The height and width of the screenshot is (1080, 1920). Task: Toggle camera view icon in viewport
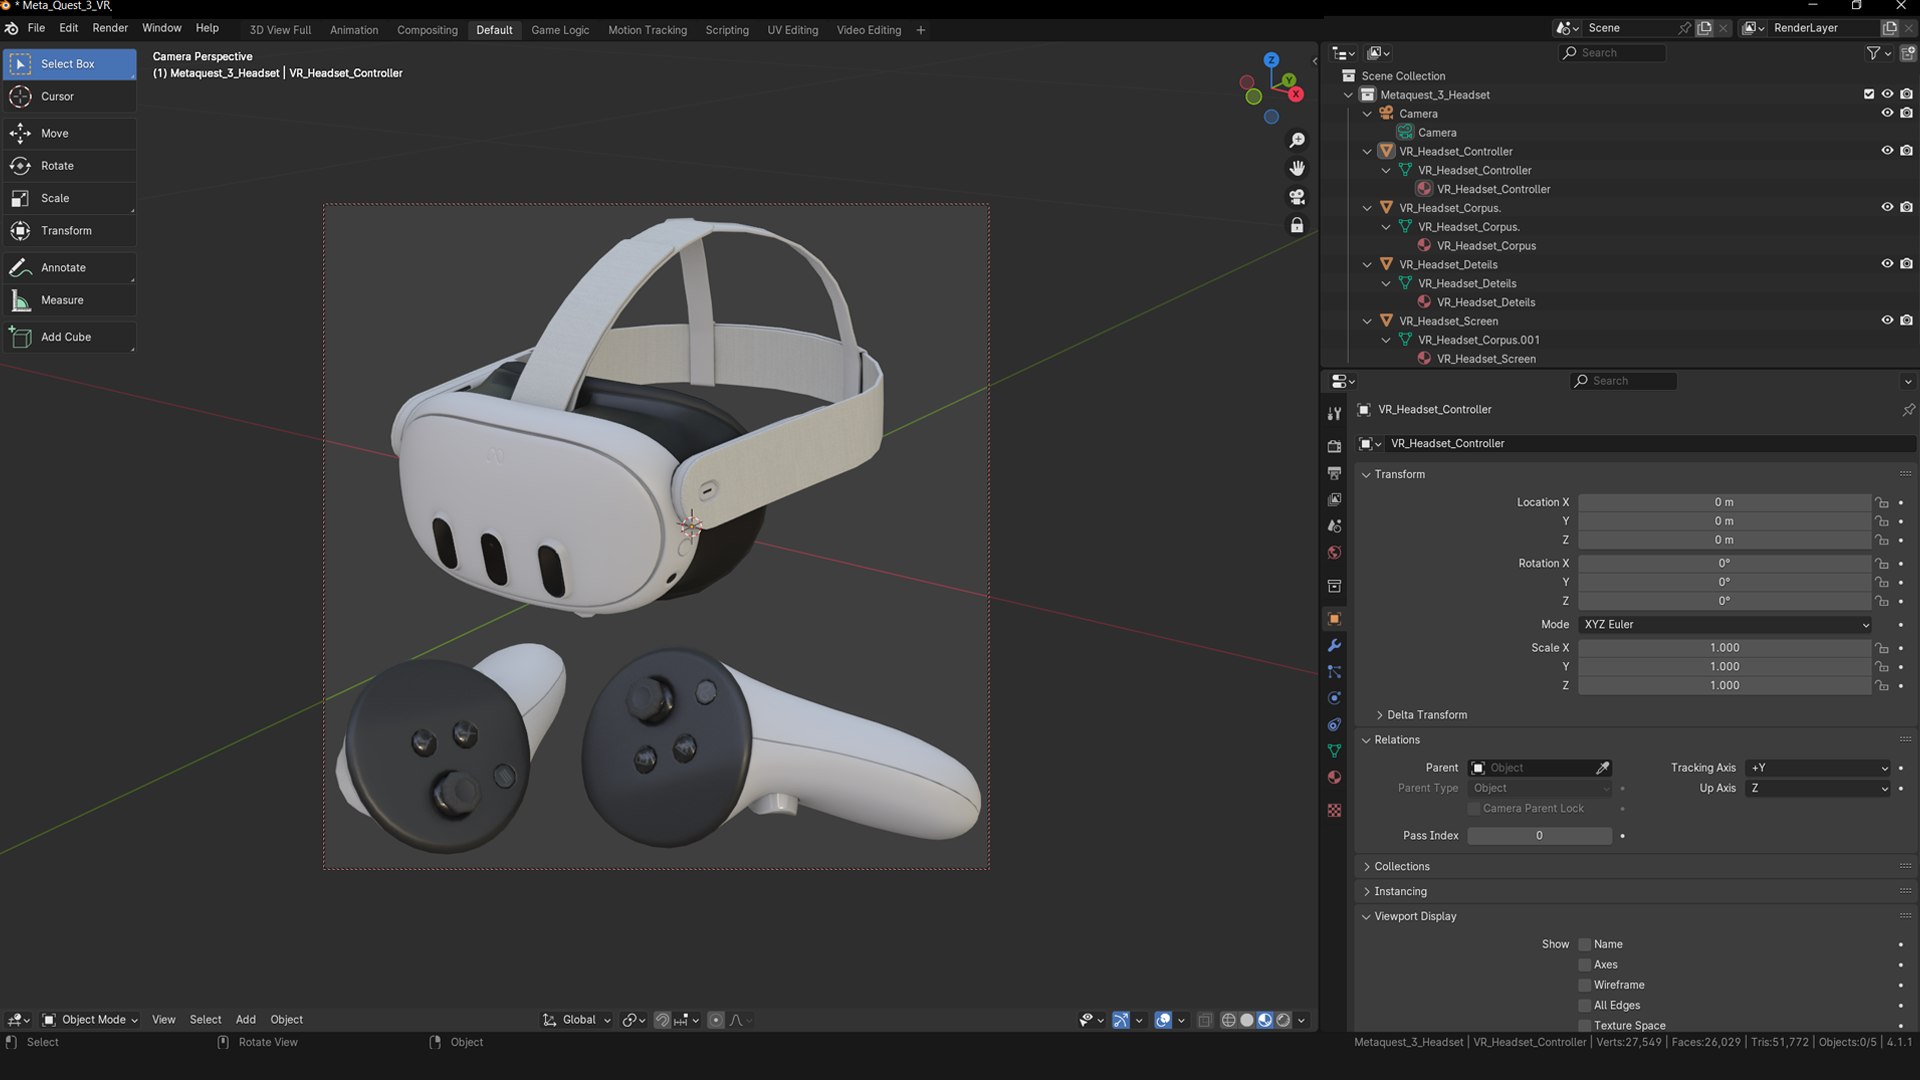click(x=1297, y=197)
